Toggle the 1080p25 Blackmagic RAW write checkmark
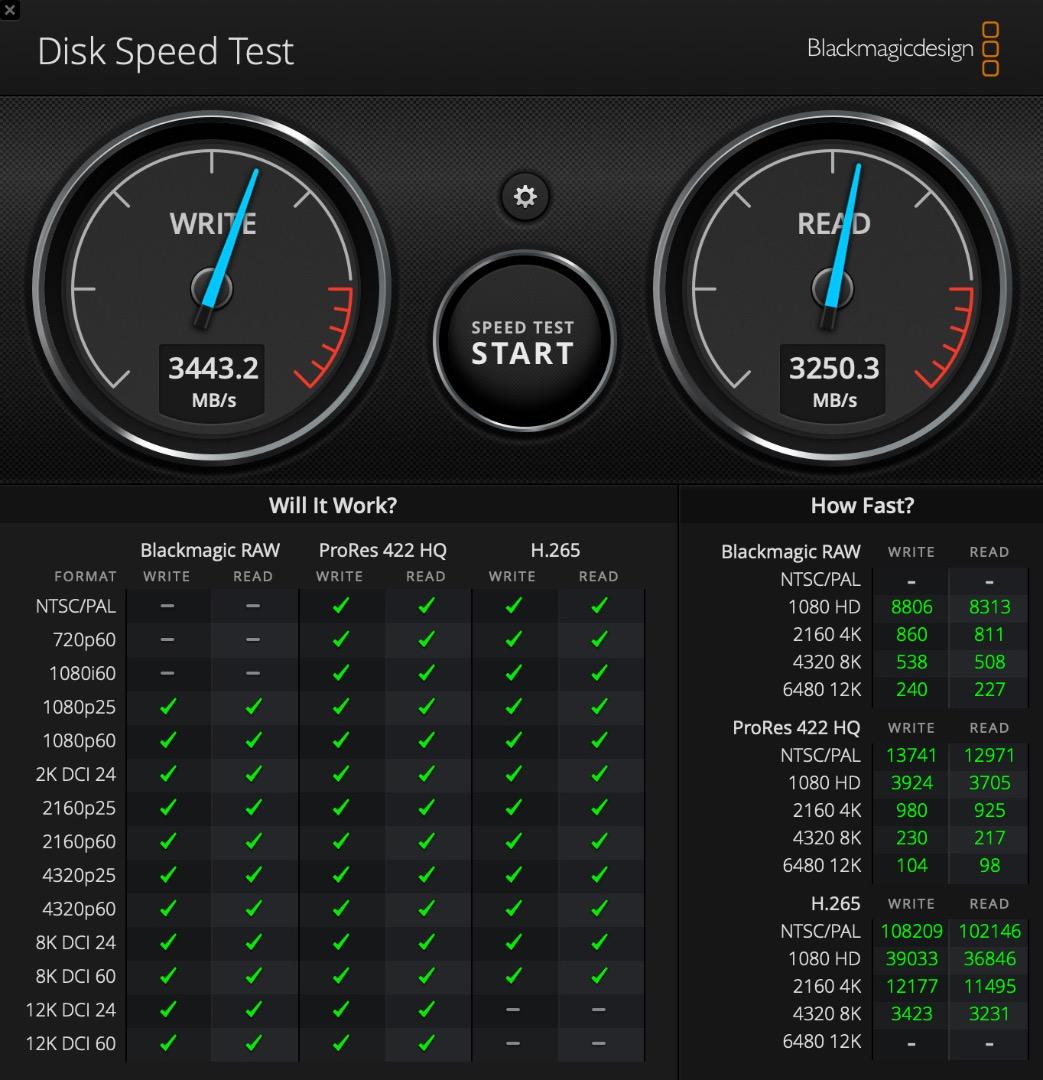 tap(167, 707)
